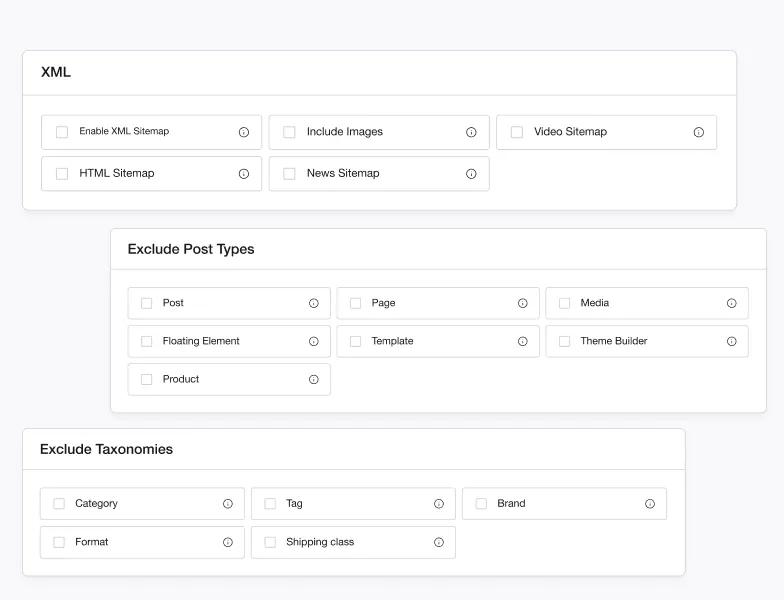Open info icon for Tag
This screenshot has width=784, height=600.
coord(438,504)
